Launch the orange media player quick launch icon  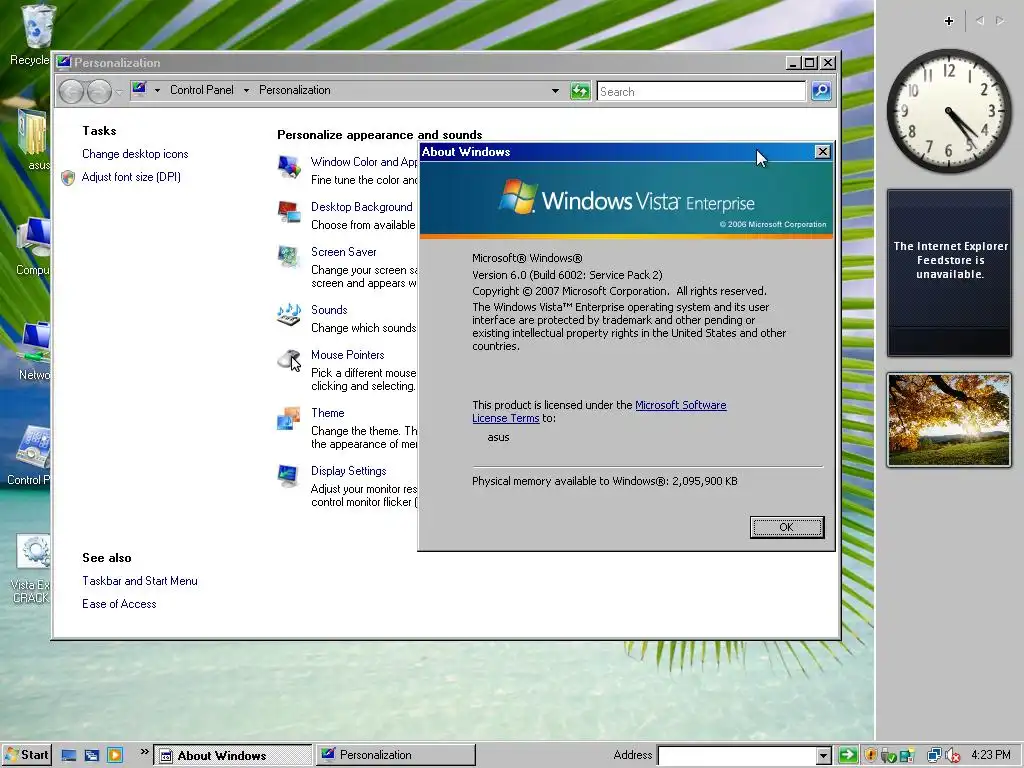click(x=115, y=756)
